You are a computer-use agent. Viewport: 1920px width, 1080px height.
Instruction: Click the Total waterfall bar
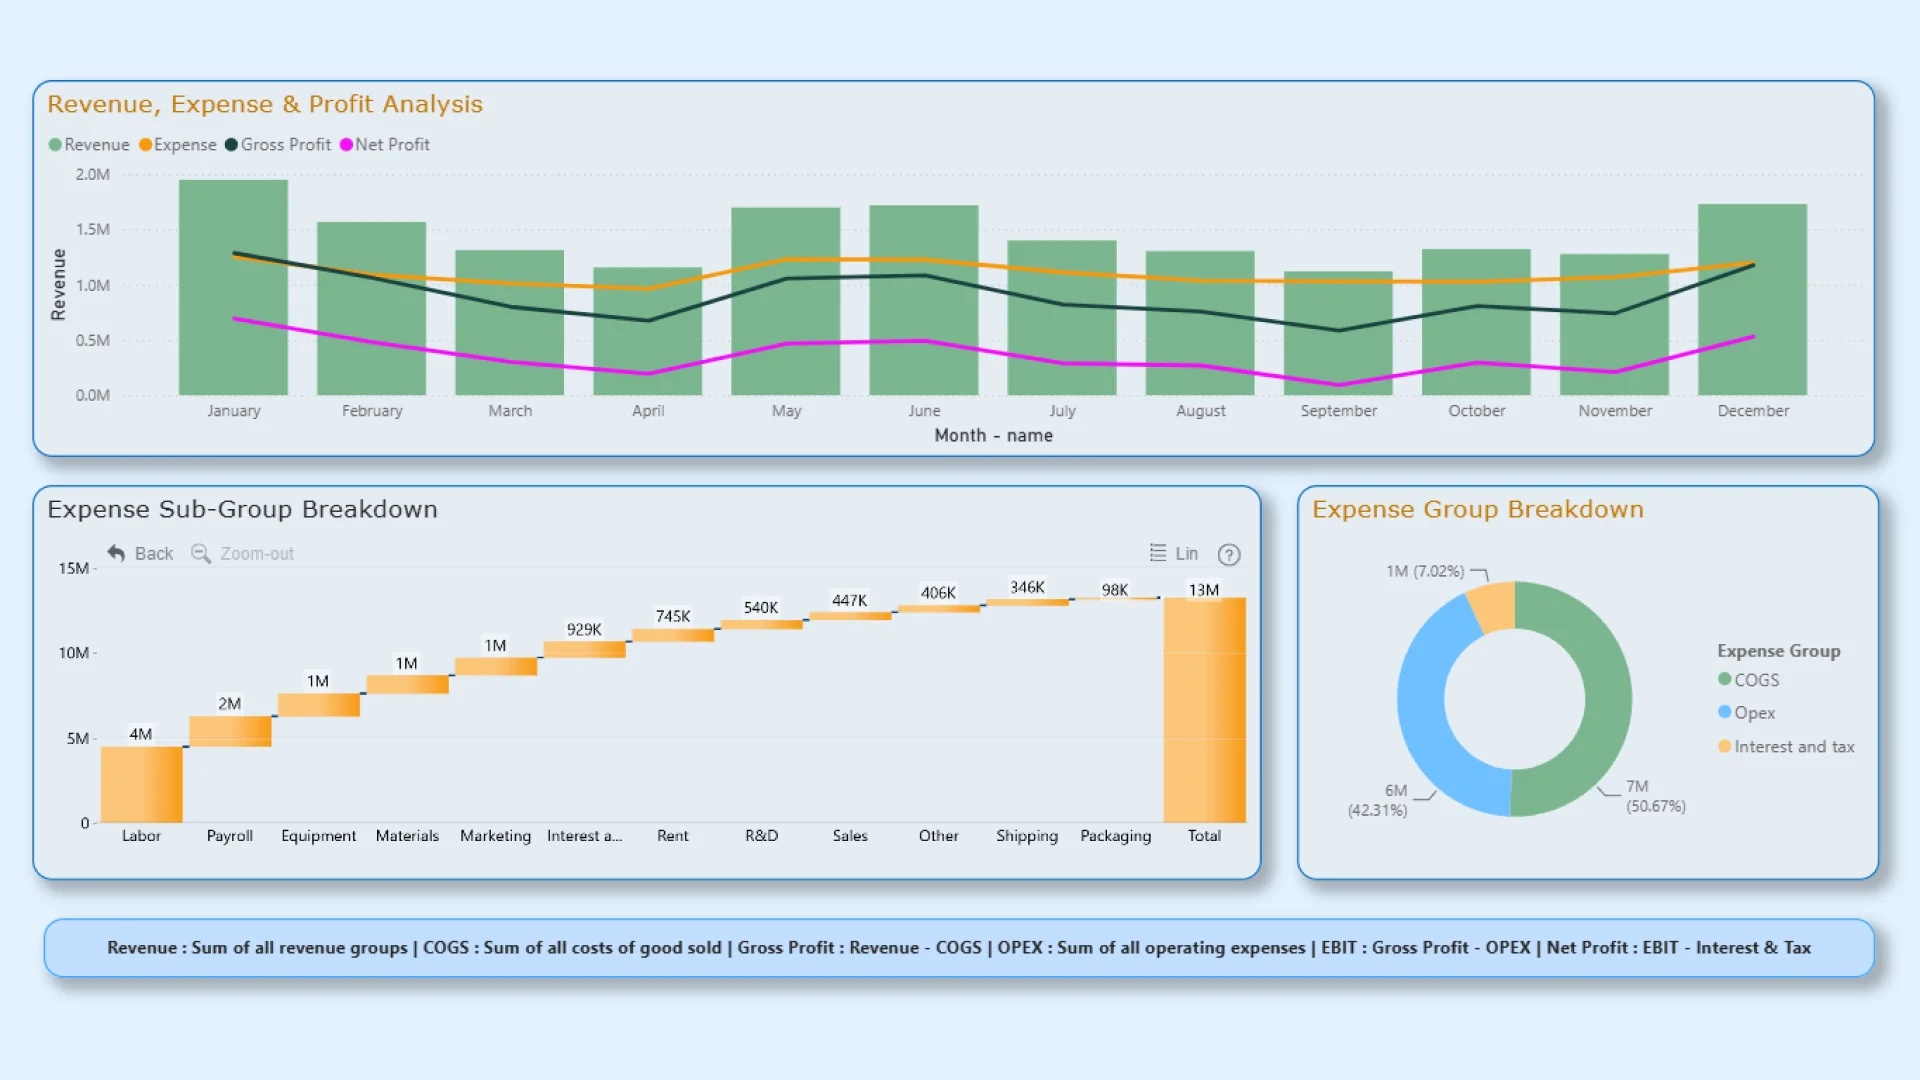click(x=1204, y=710)
